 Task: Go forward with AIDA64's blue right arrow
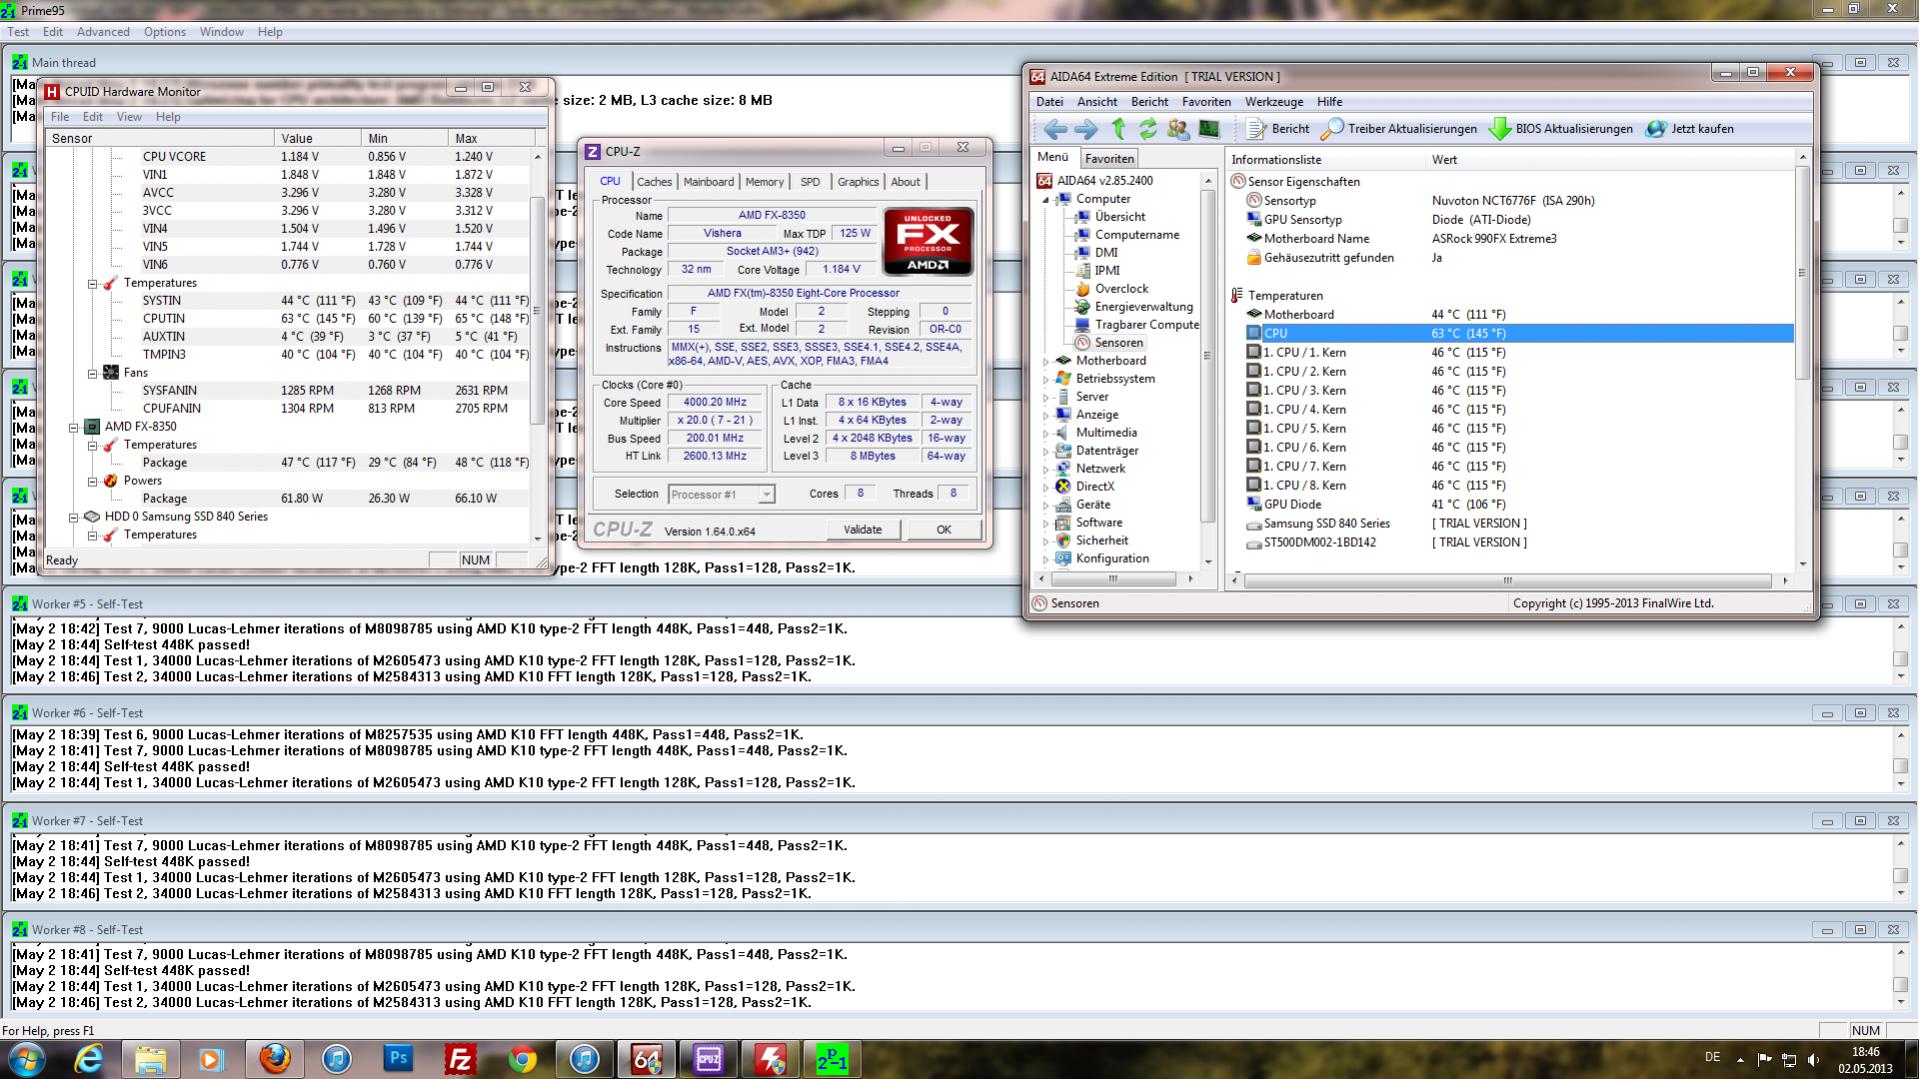pyautogui.click(x=1086, y=129)
